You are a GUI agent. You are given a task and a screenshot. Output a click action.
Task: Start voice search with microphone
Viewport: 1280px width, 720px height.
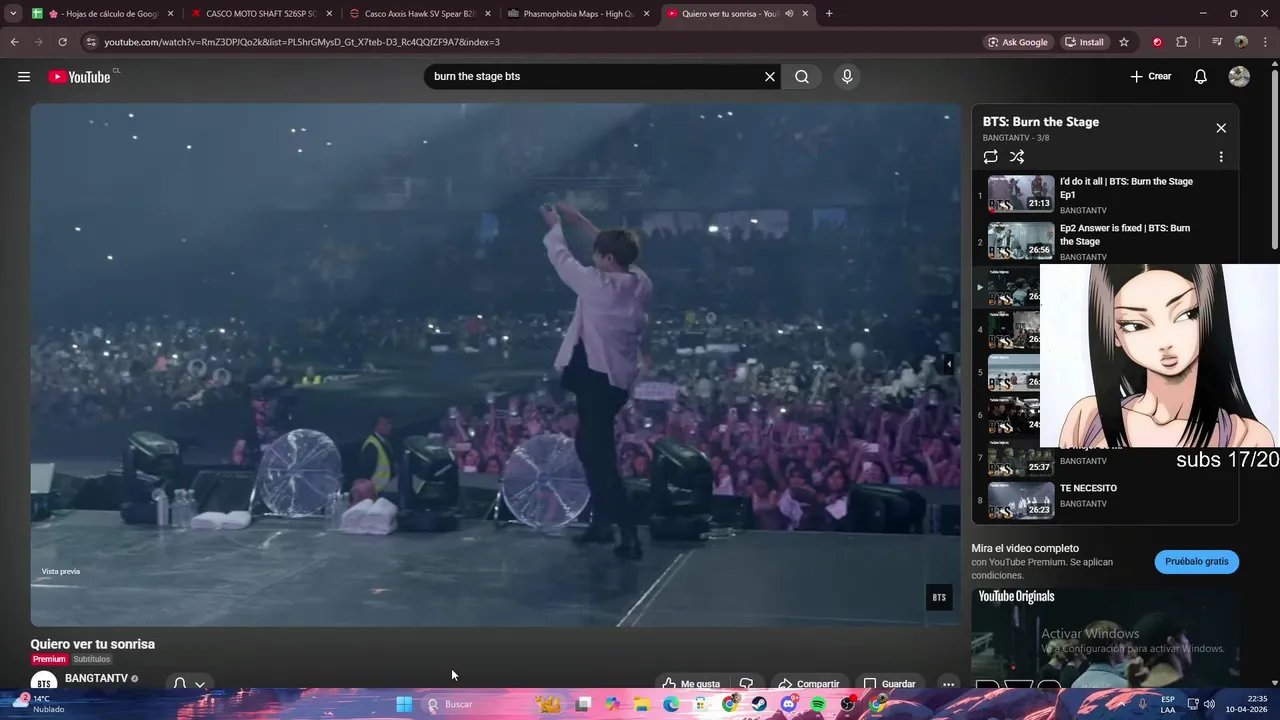click(x=847, y=76)
